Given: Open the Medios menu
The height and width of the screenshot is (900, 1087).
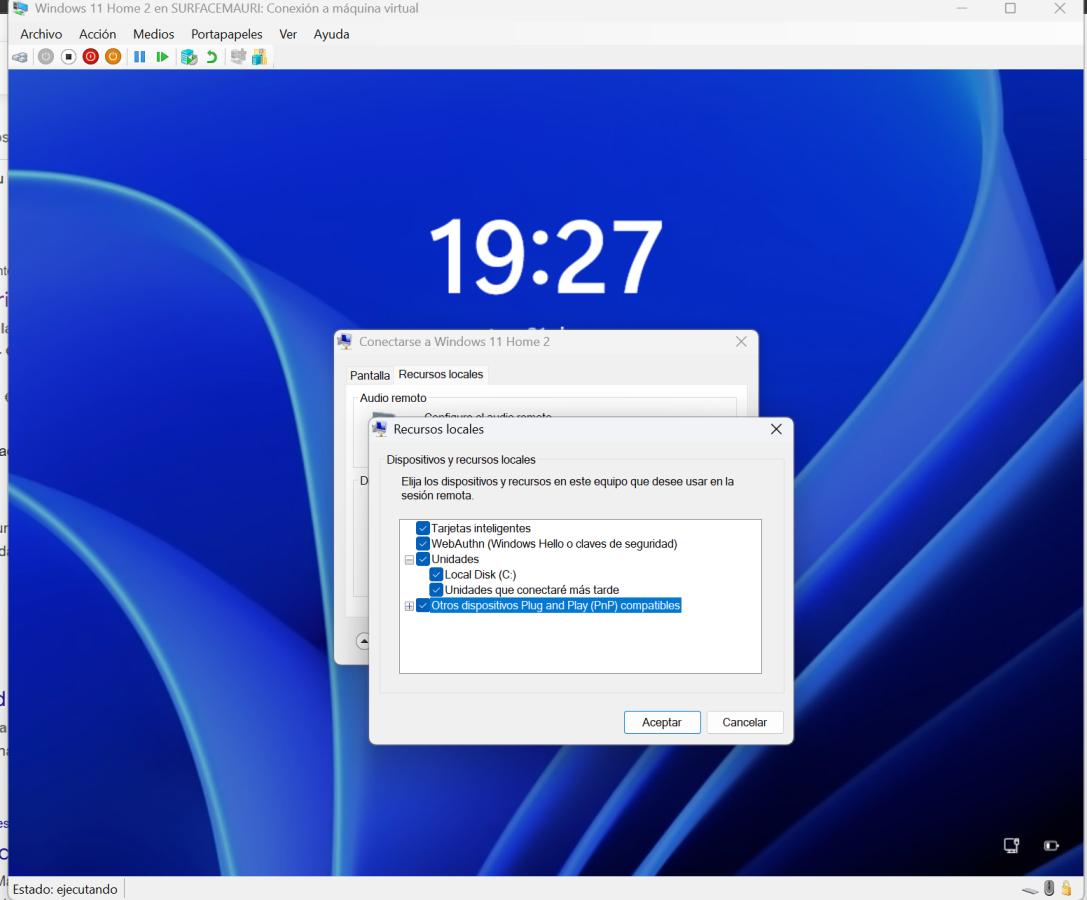Looking at the screenshot, I should (153, 34).
